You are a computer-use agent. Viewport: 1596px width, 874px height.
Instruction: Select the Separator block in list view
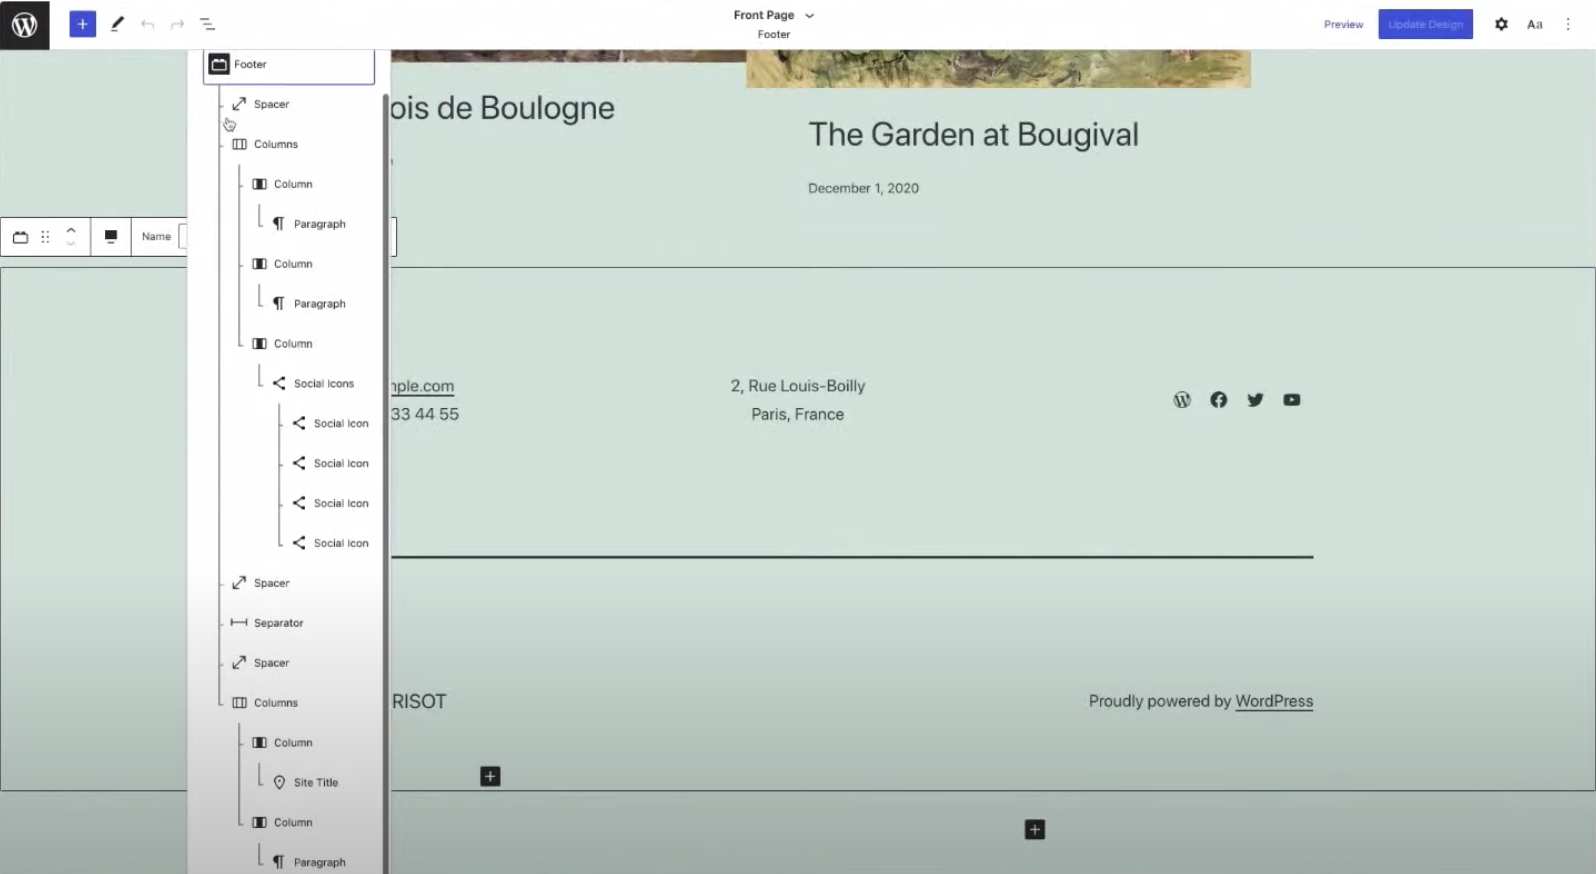tap(278, 623)
